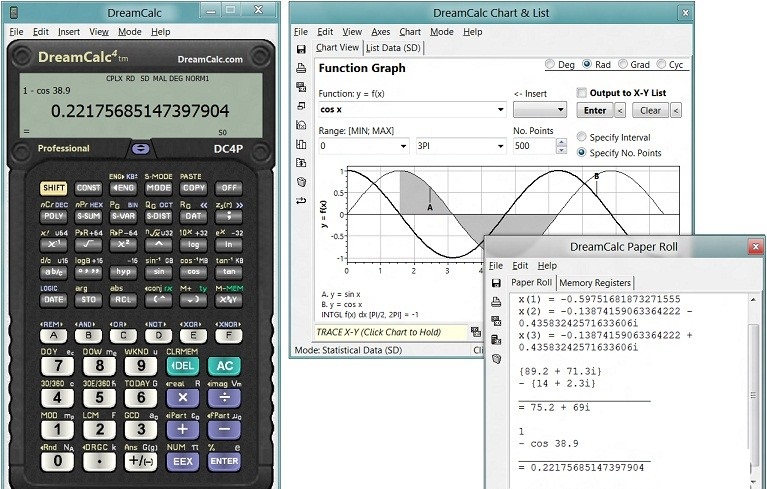Image resolution: width=767 pixels, height=489 pixels.
Task: Tap the X-Y exchange key on calculator
Action: (x=228, y=300)
